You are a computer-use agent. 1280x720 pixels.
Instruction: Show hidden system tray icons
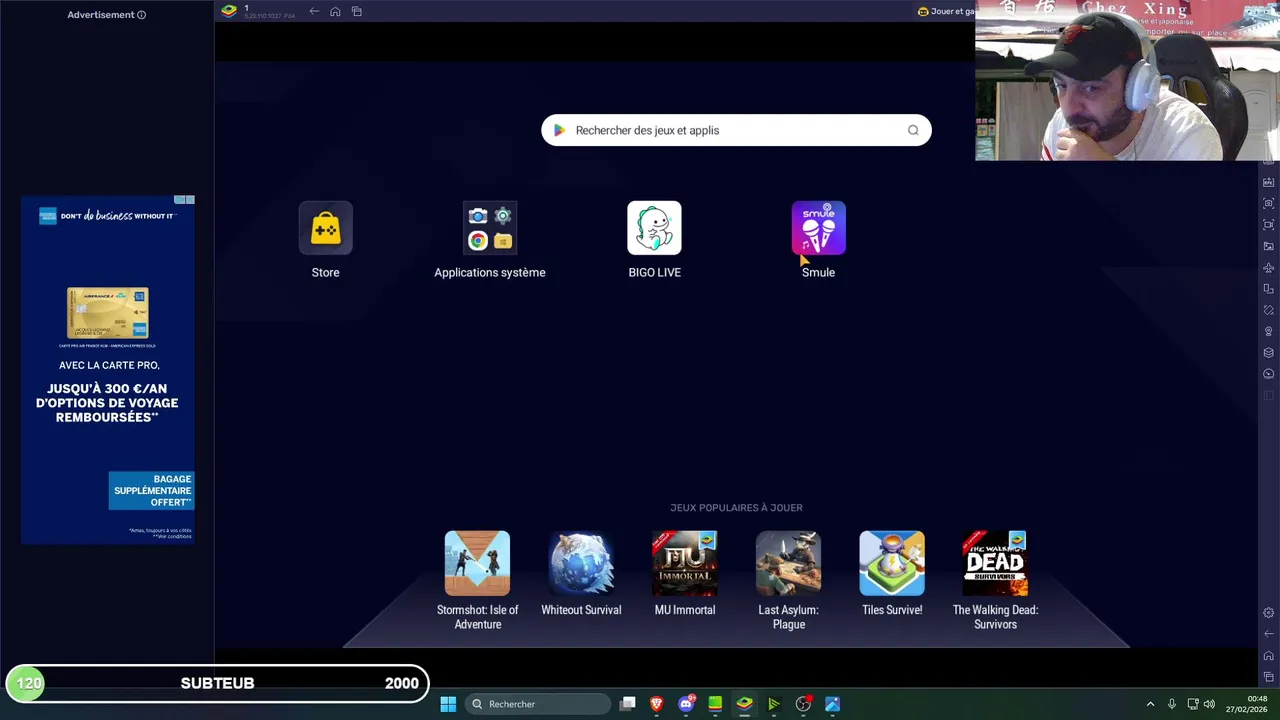coord(1150,704)
